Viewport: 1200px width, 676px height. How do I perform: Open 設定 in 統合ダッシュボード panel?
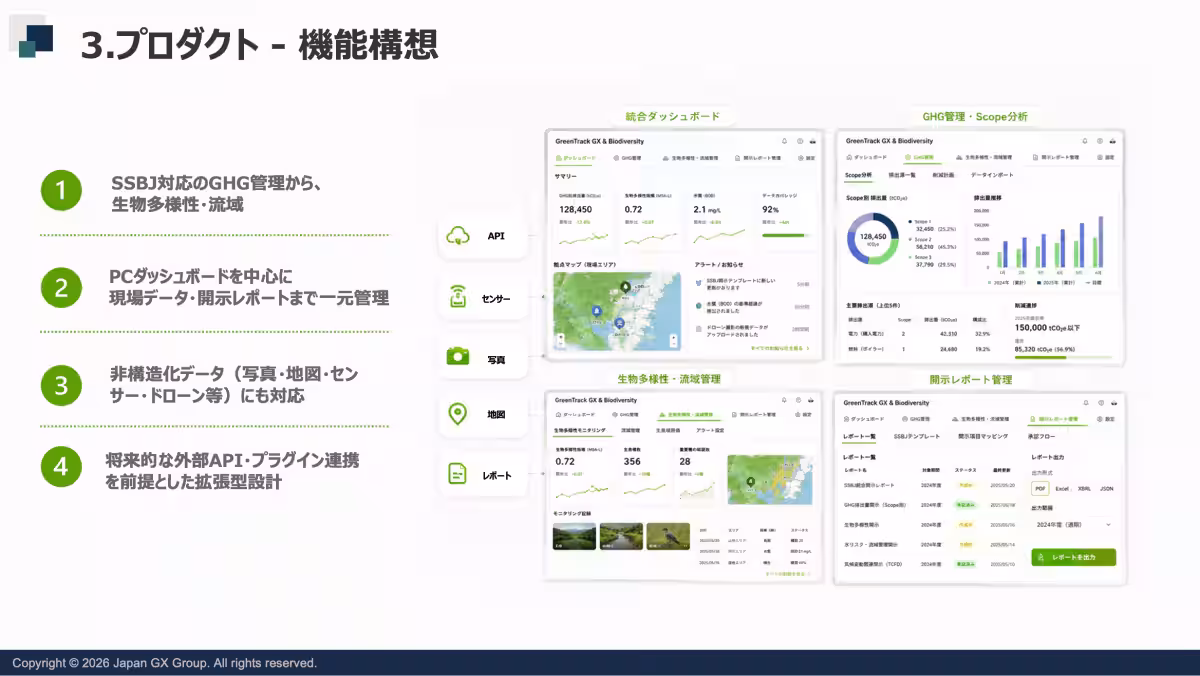click(806, 158)
